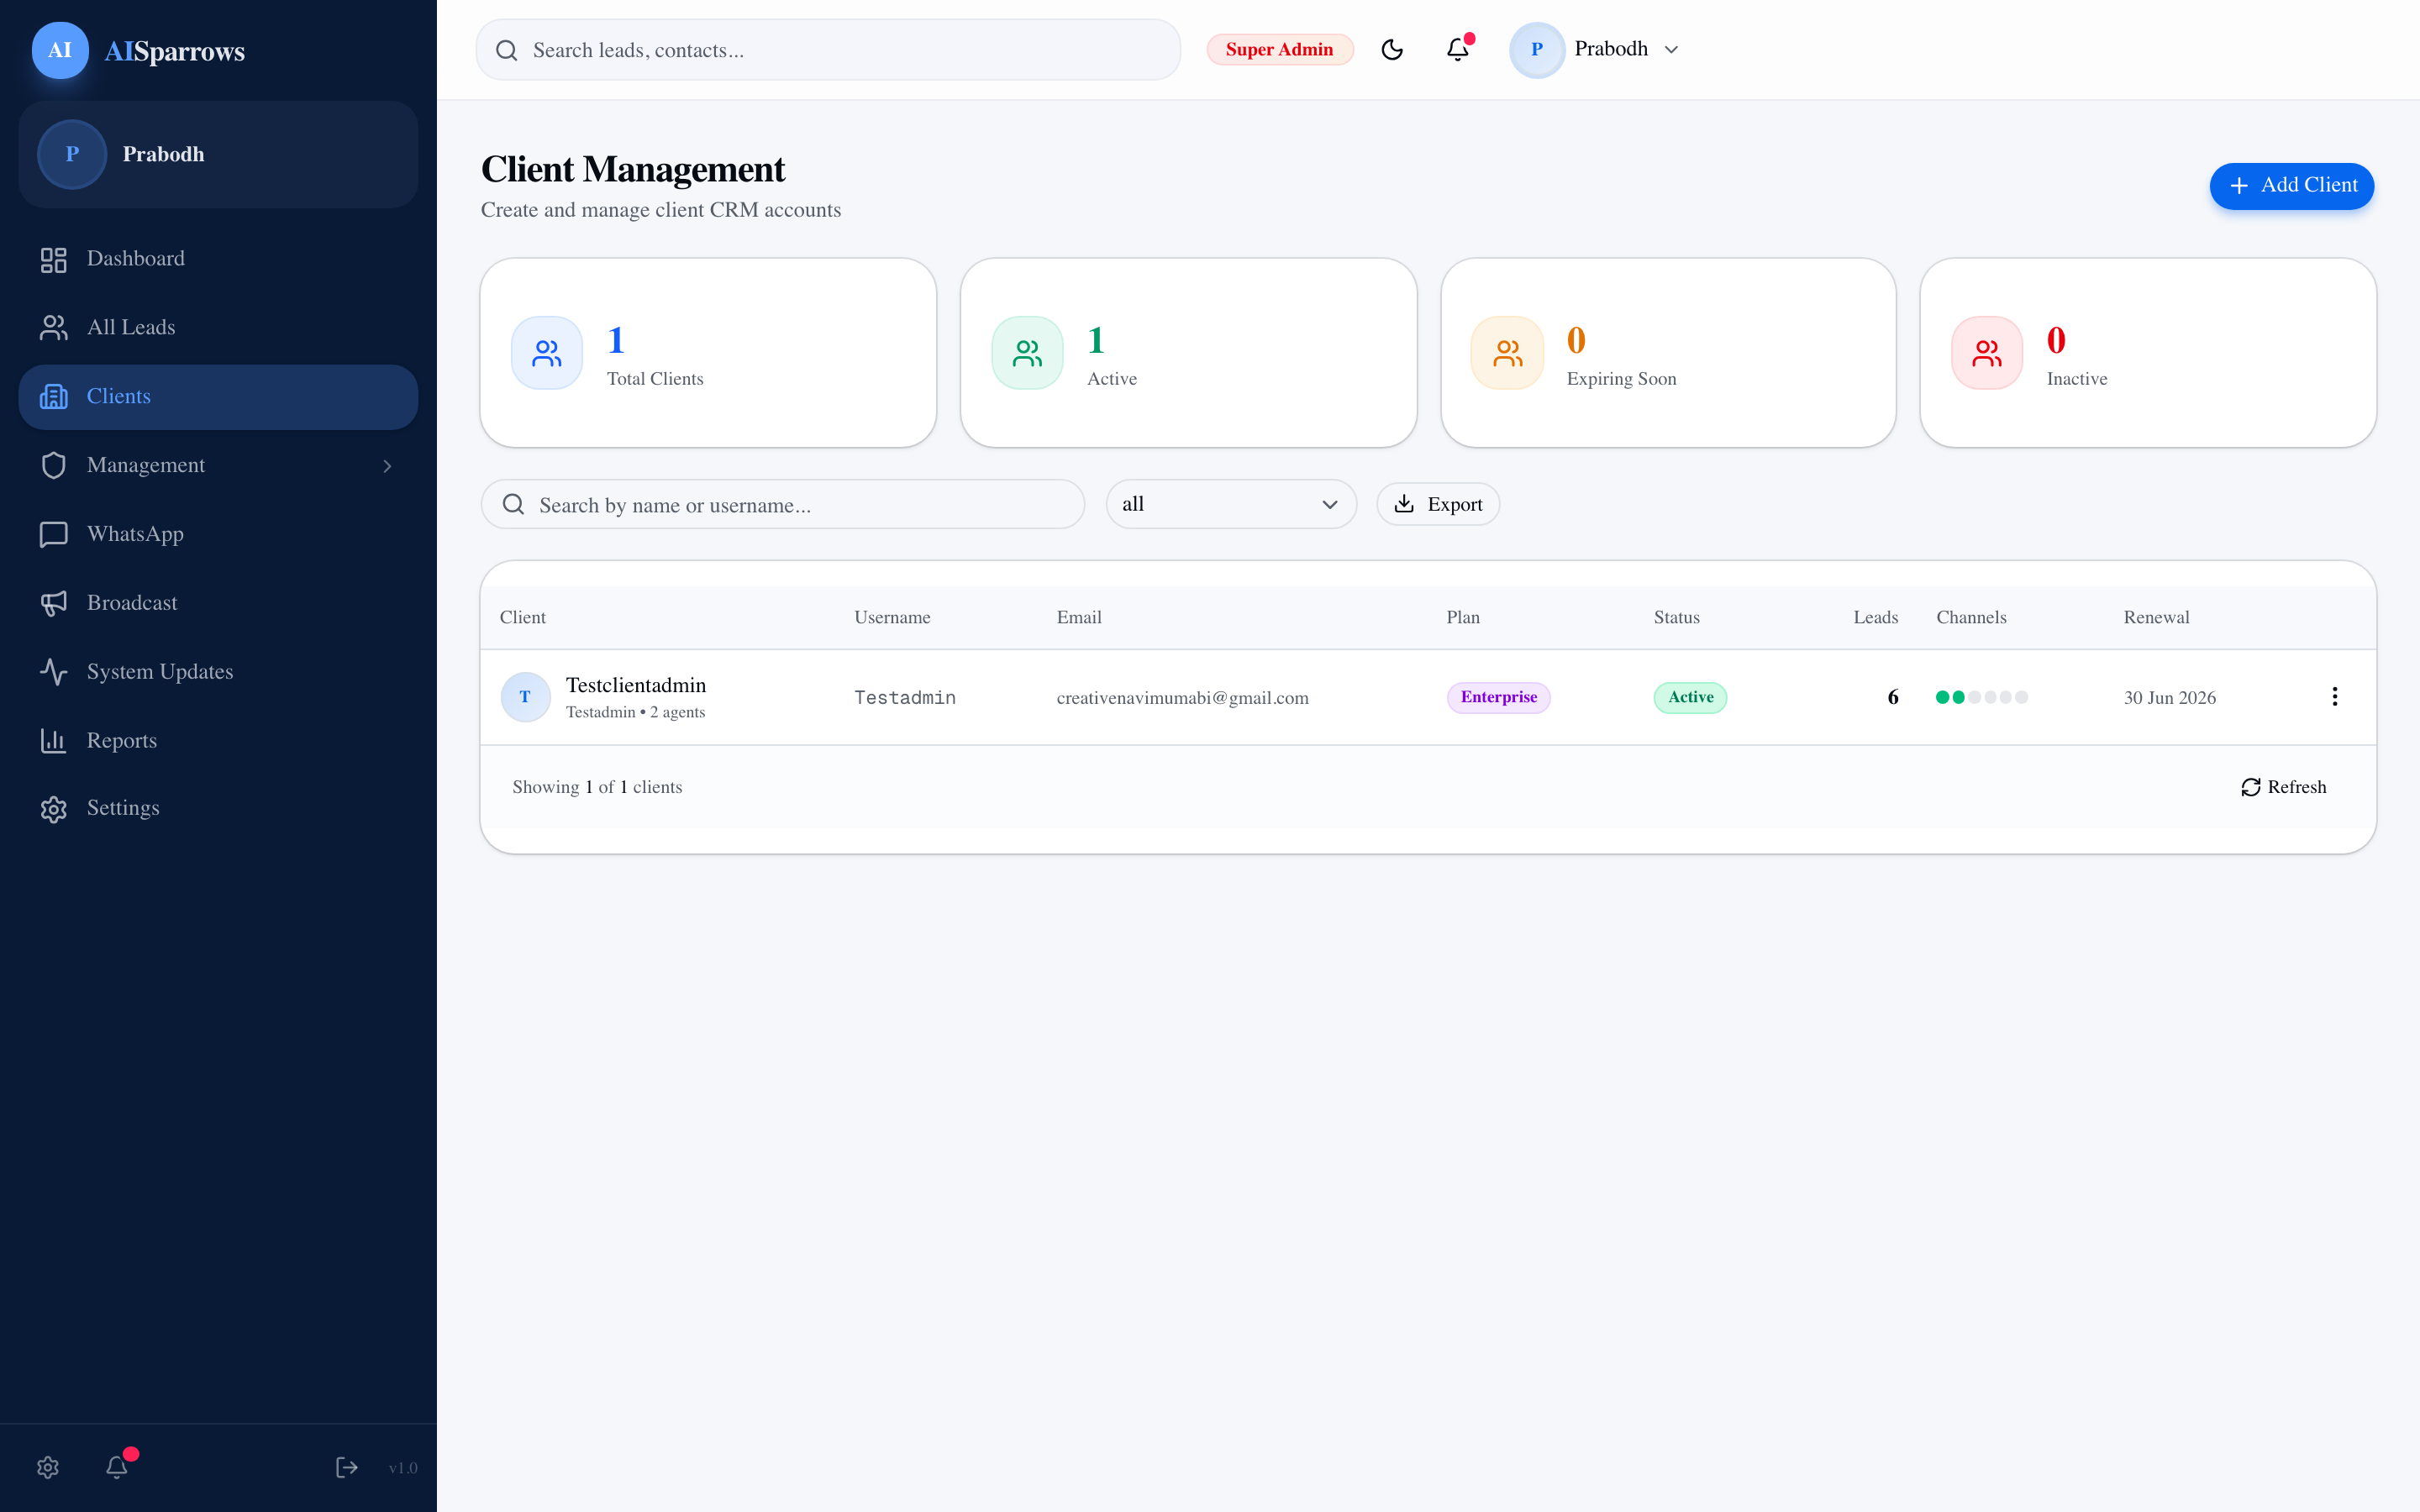Click the Active status badge in row

[x=1690, y=697]
